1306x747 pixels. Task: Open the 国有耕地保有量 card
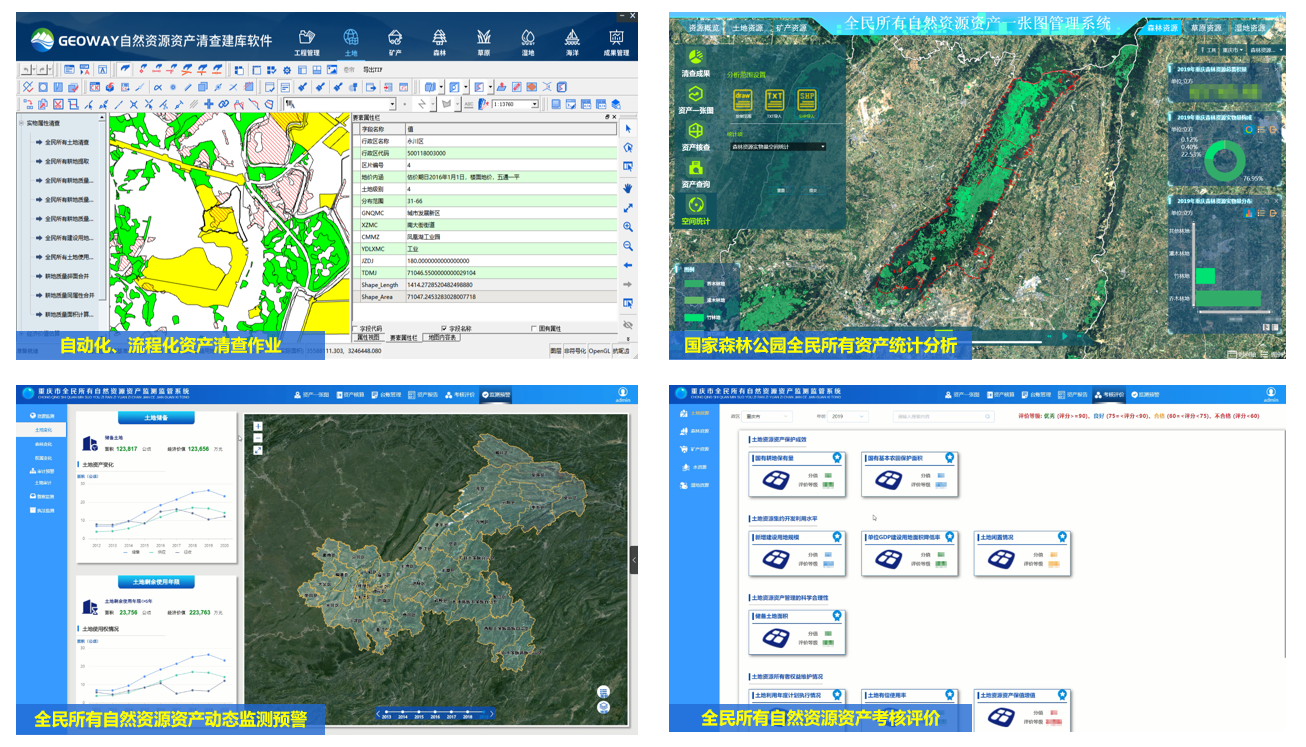coord(797,473)
